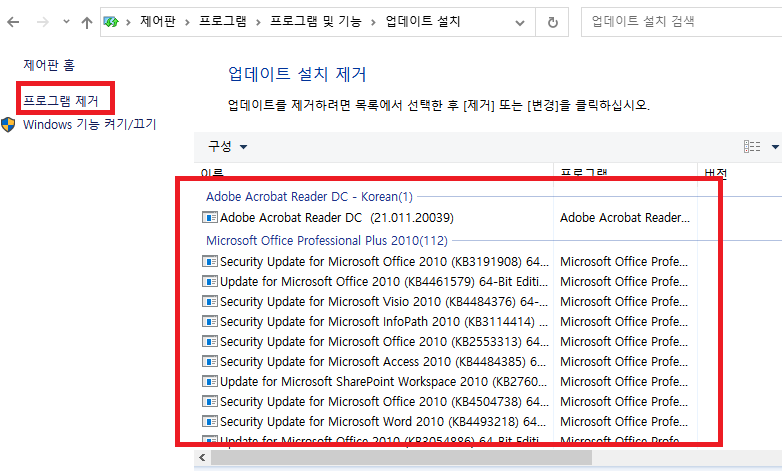The width and height of the screenshot is (782, 471).
Task: Select Security Update for Word 2010 KB4493218
Action: 383,421
